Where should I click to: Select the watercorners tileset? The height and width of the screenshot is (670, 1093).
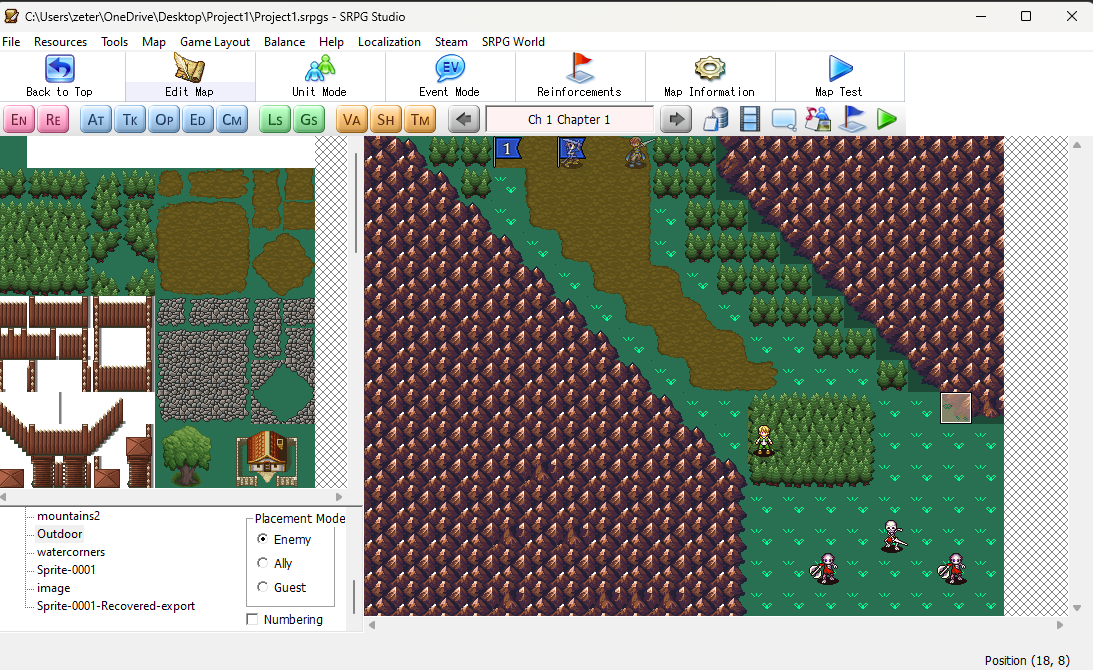[71, 552]
